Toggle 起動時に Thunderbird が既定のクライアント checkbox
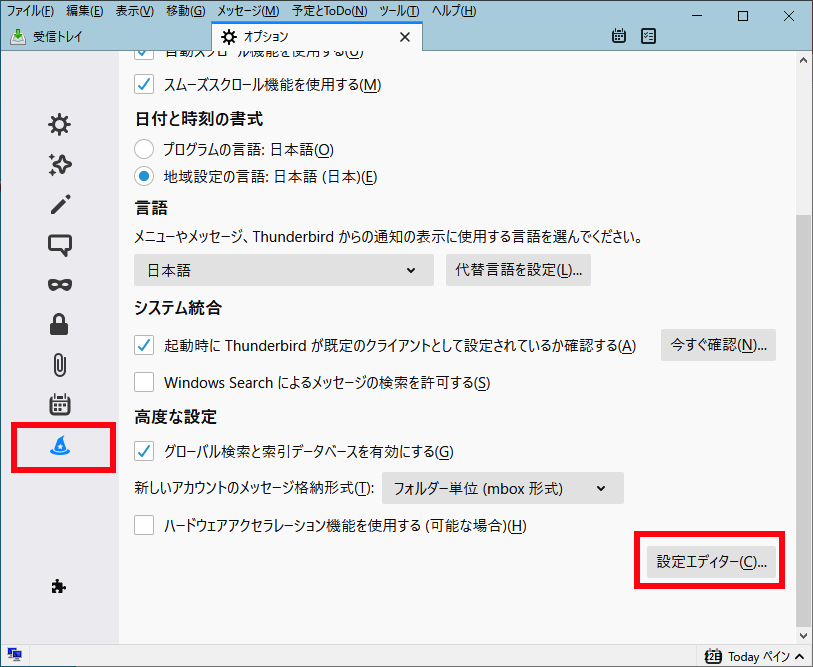813x667 pixels. tap(144, 345)
